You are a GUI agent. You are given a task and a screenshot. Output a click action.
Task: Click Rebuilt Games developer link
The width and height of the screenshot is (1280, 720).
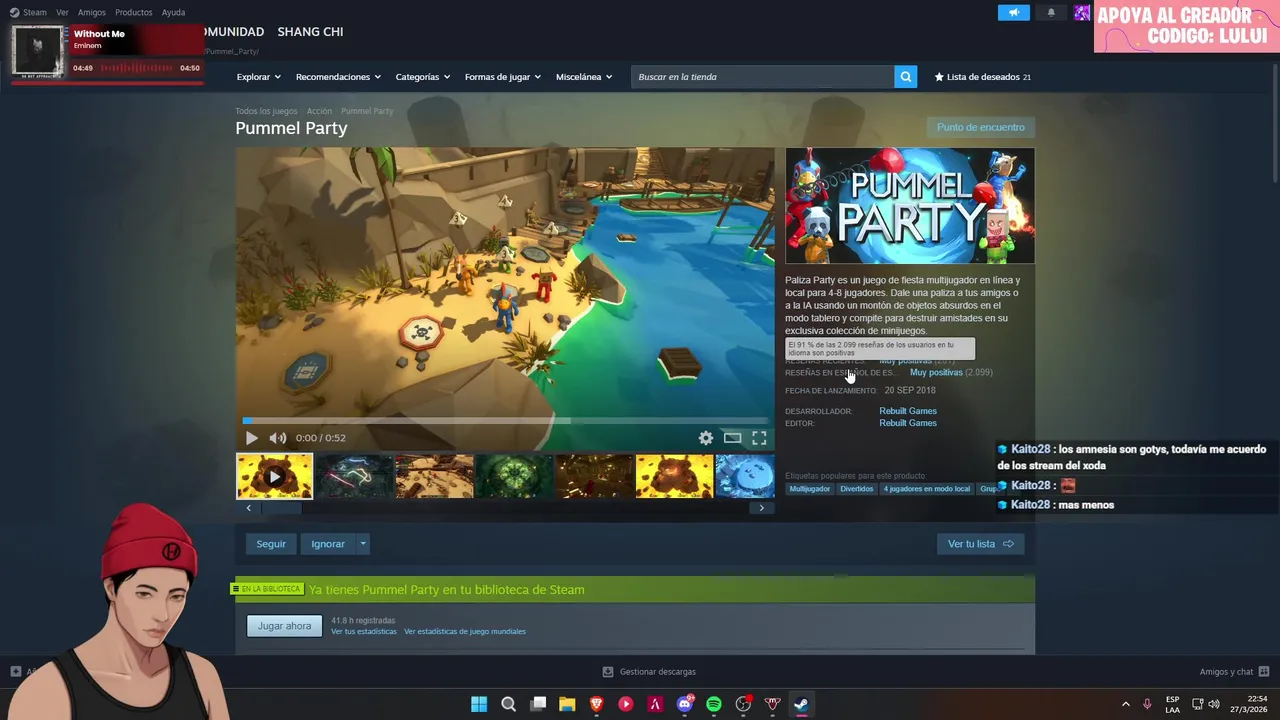tap(908, 411)
